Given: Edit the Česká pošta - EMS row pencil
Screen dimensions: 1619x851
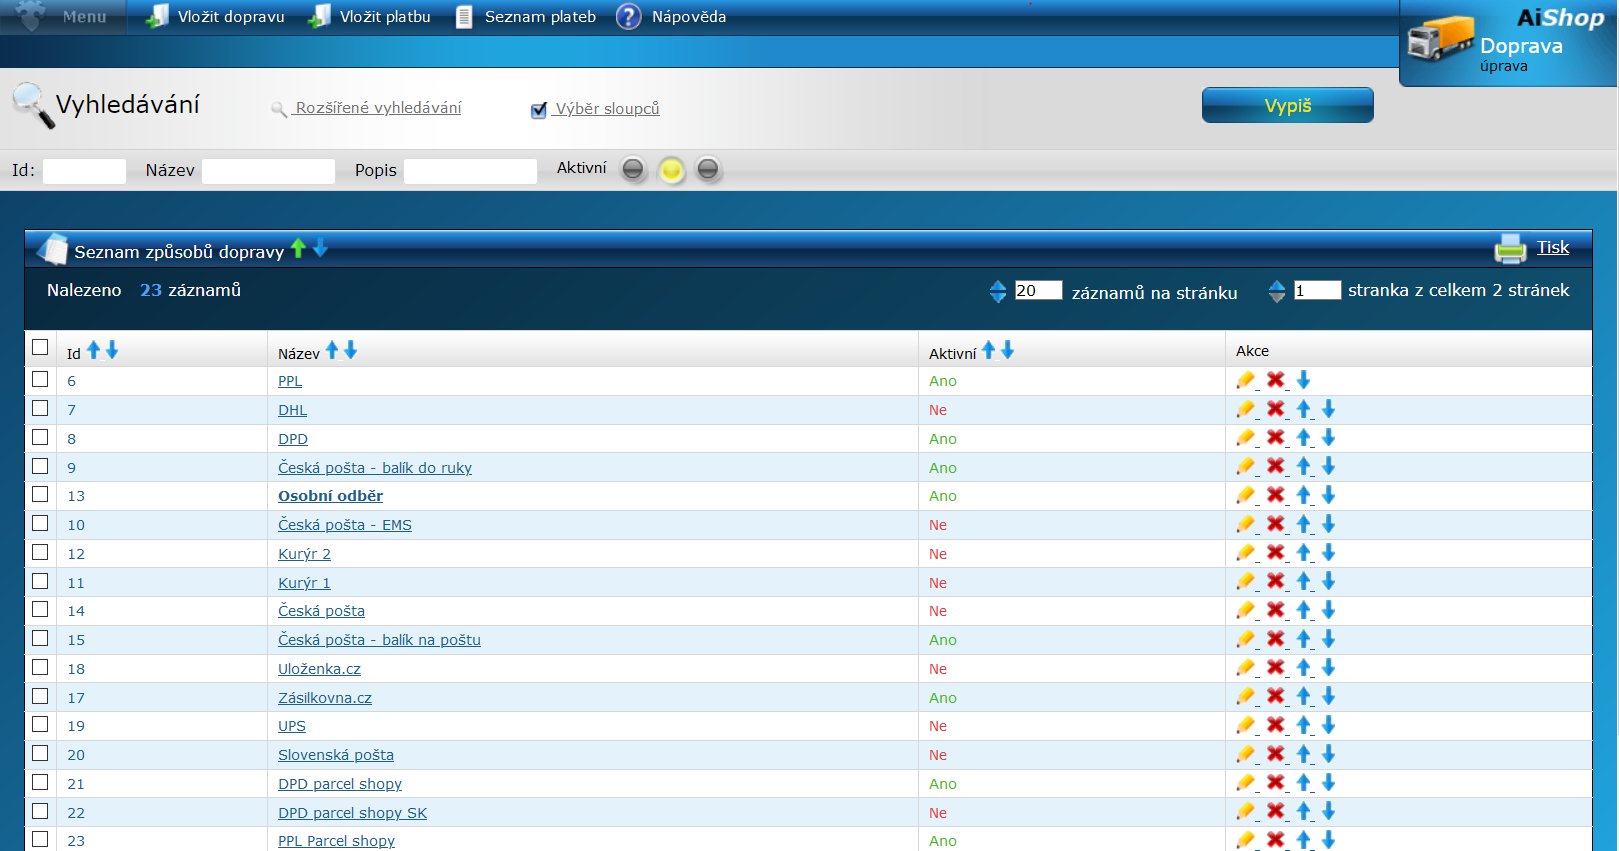Looking at the screenshot, I should click(1245, 524).
